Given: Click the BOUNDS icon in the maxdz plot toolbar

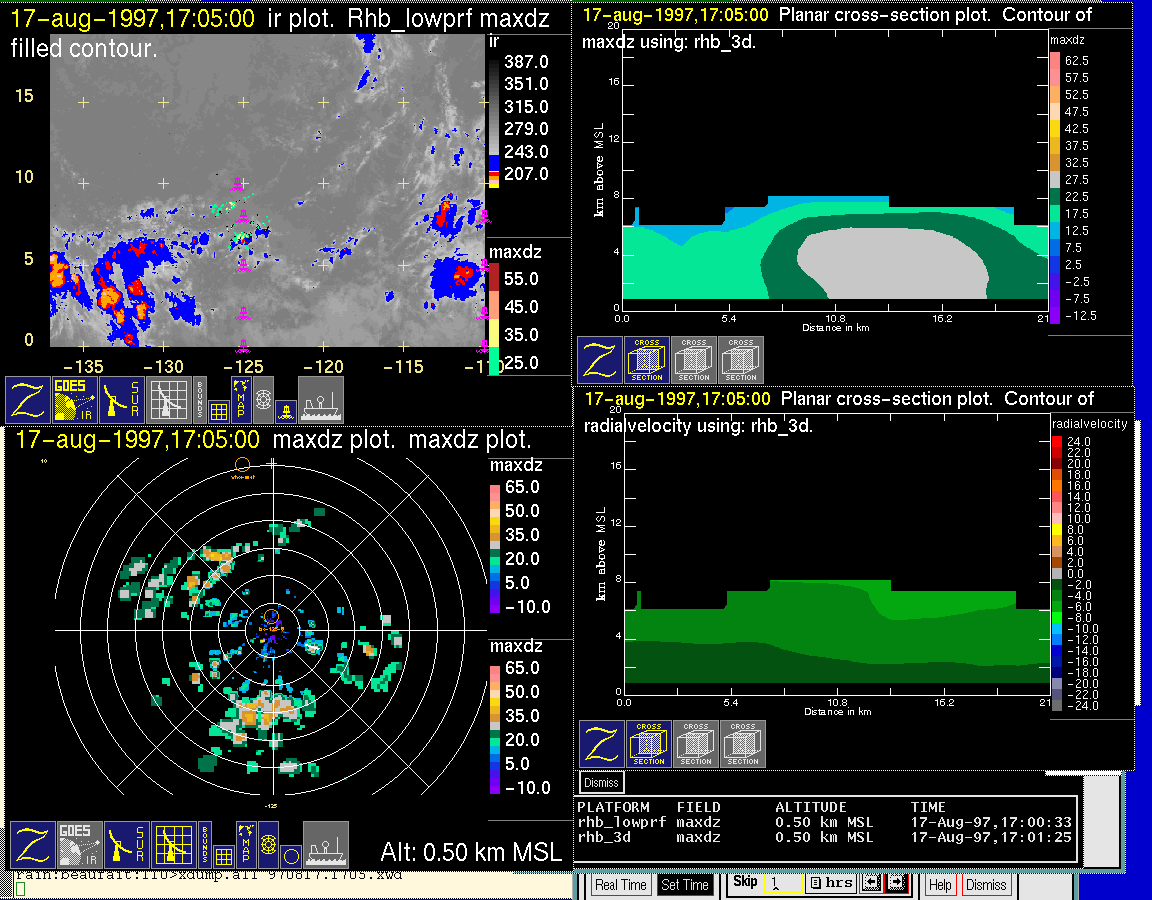Looking at the screenshot, I should click(205, 845).
